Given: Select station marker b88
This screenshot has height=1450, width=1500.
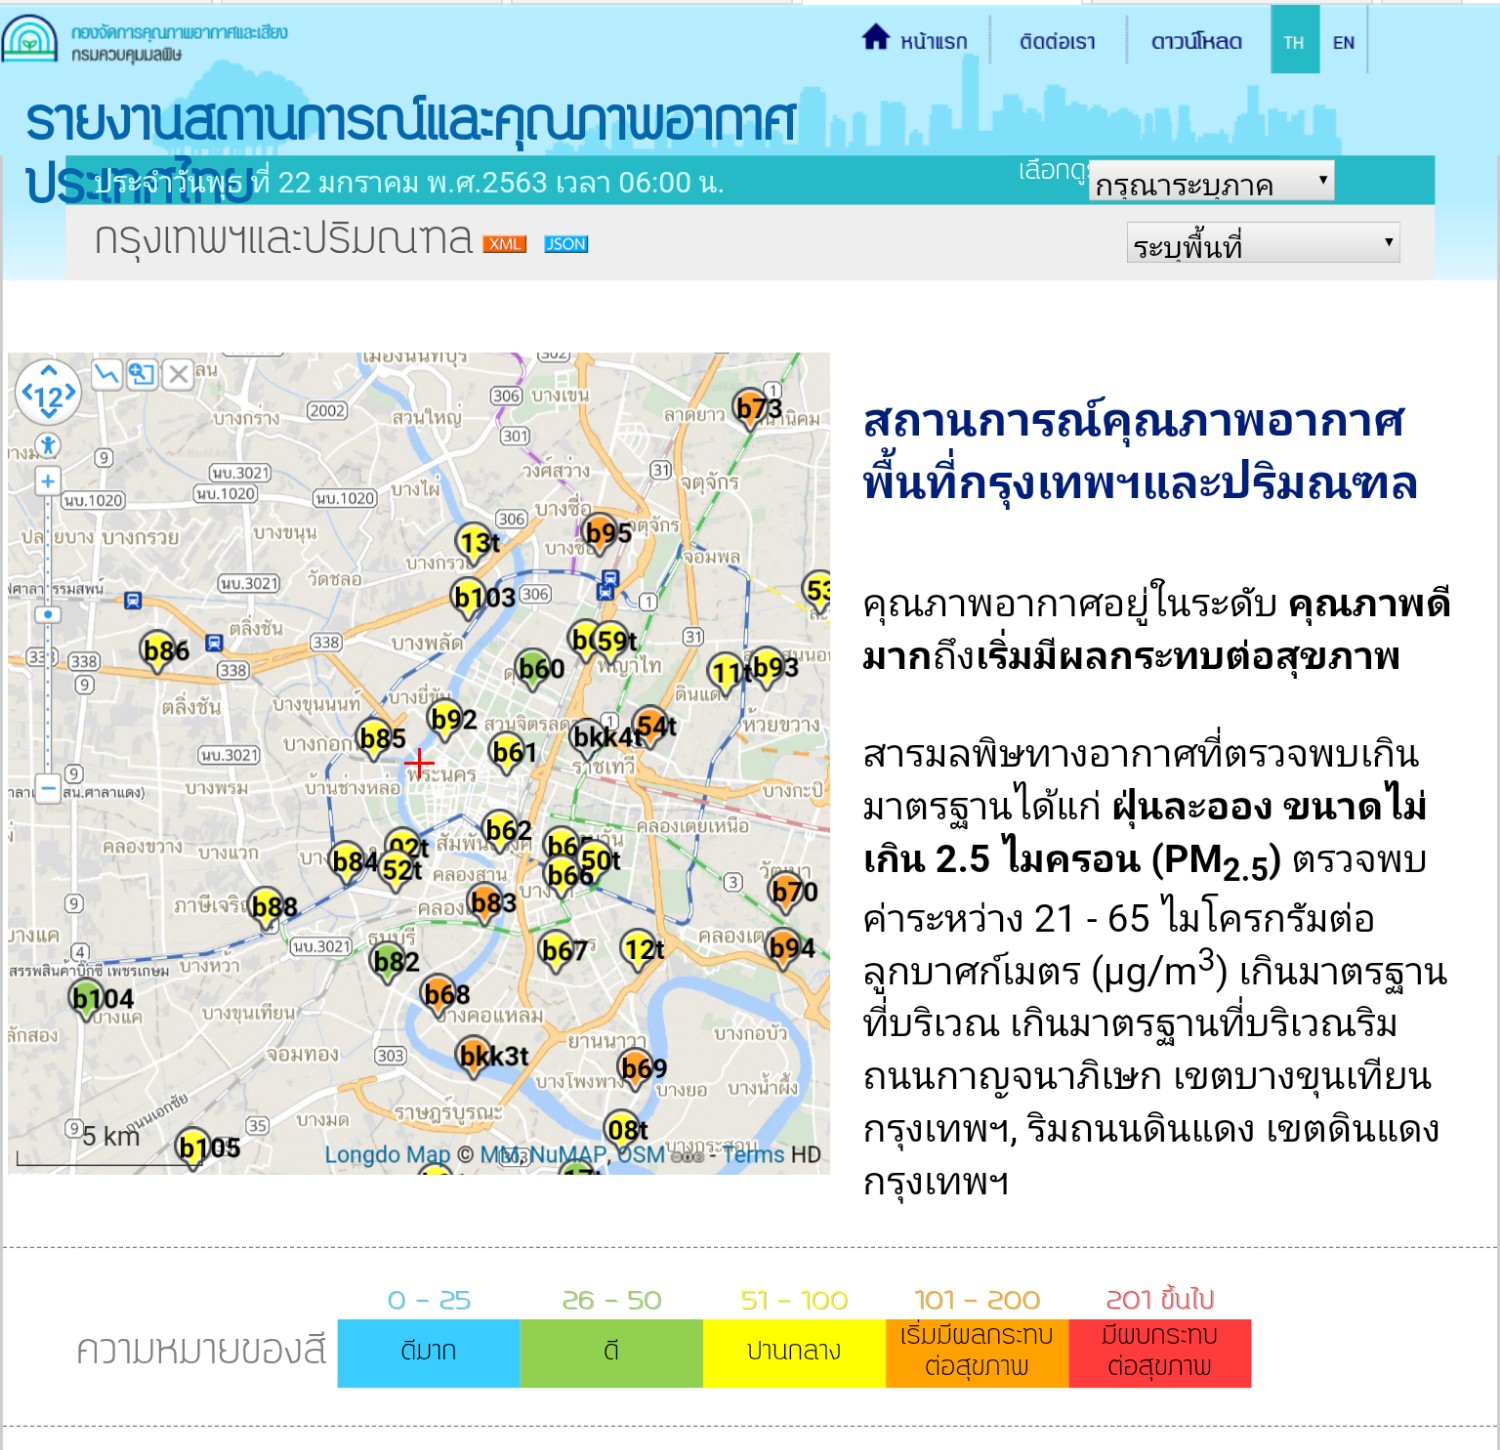Looking at the screenshot, I should 268,906.
